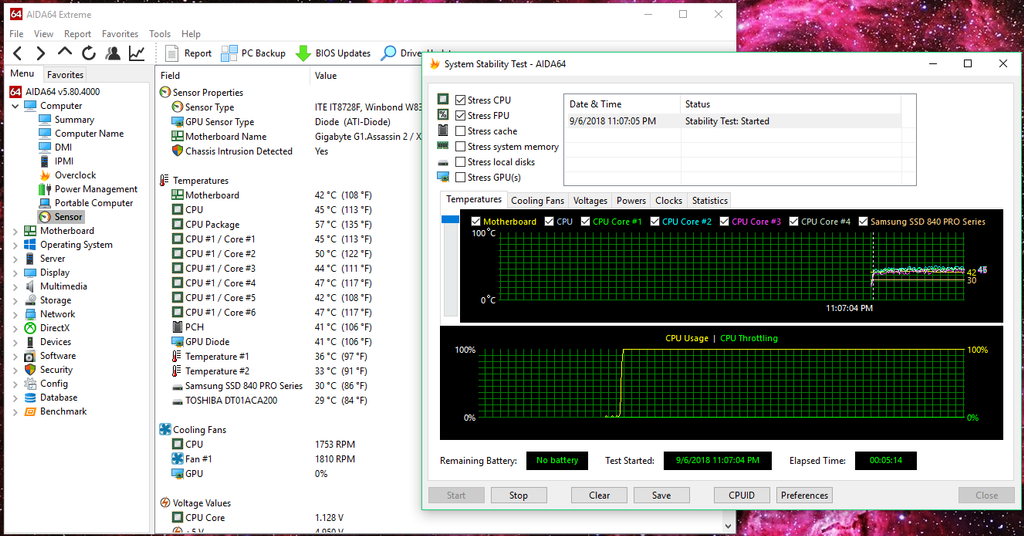
Task: Click the main window scrollbar down arrow
Action: [x=728, y=526]
